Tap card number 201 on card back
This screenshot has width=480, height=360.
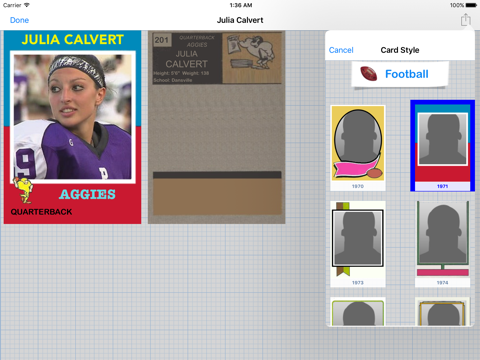pyautogui.click(x=162, y=40)
